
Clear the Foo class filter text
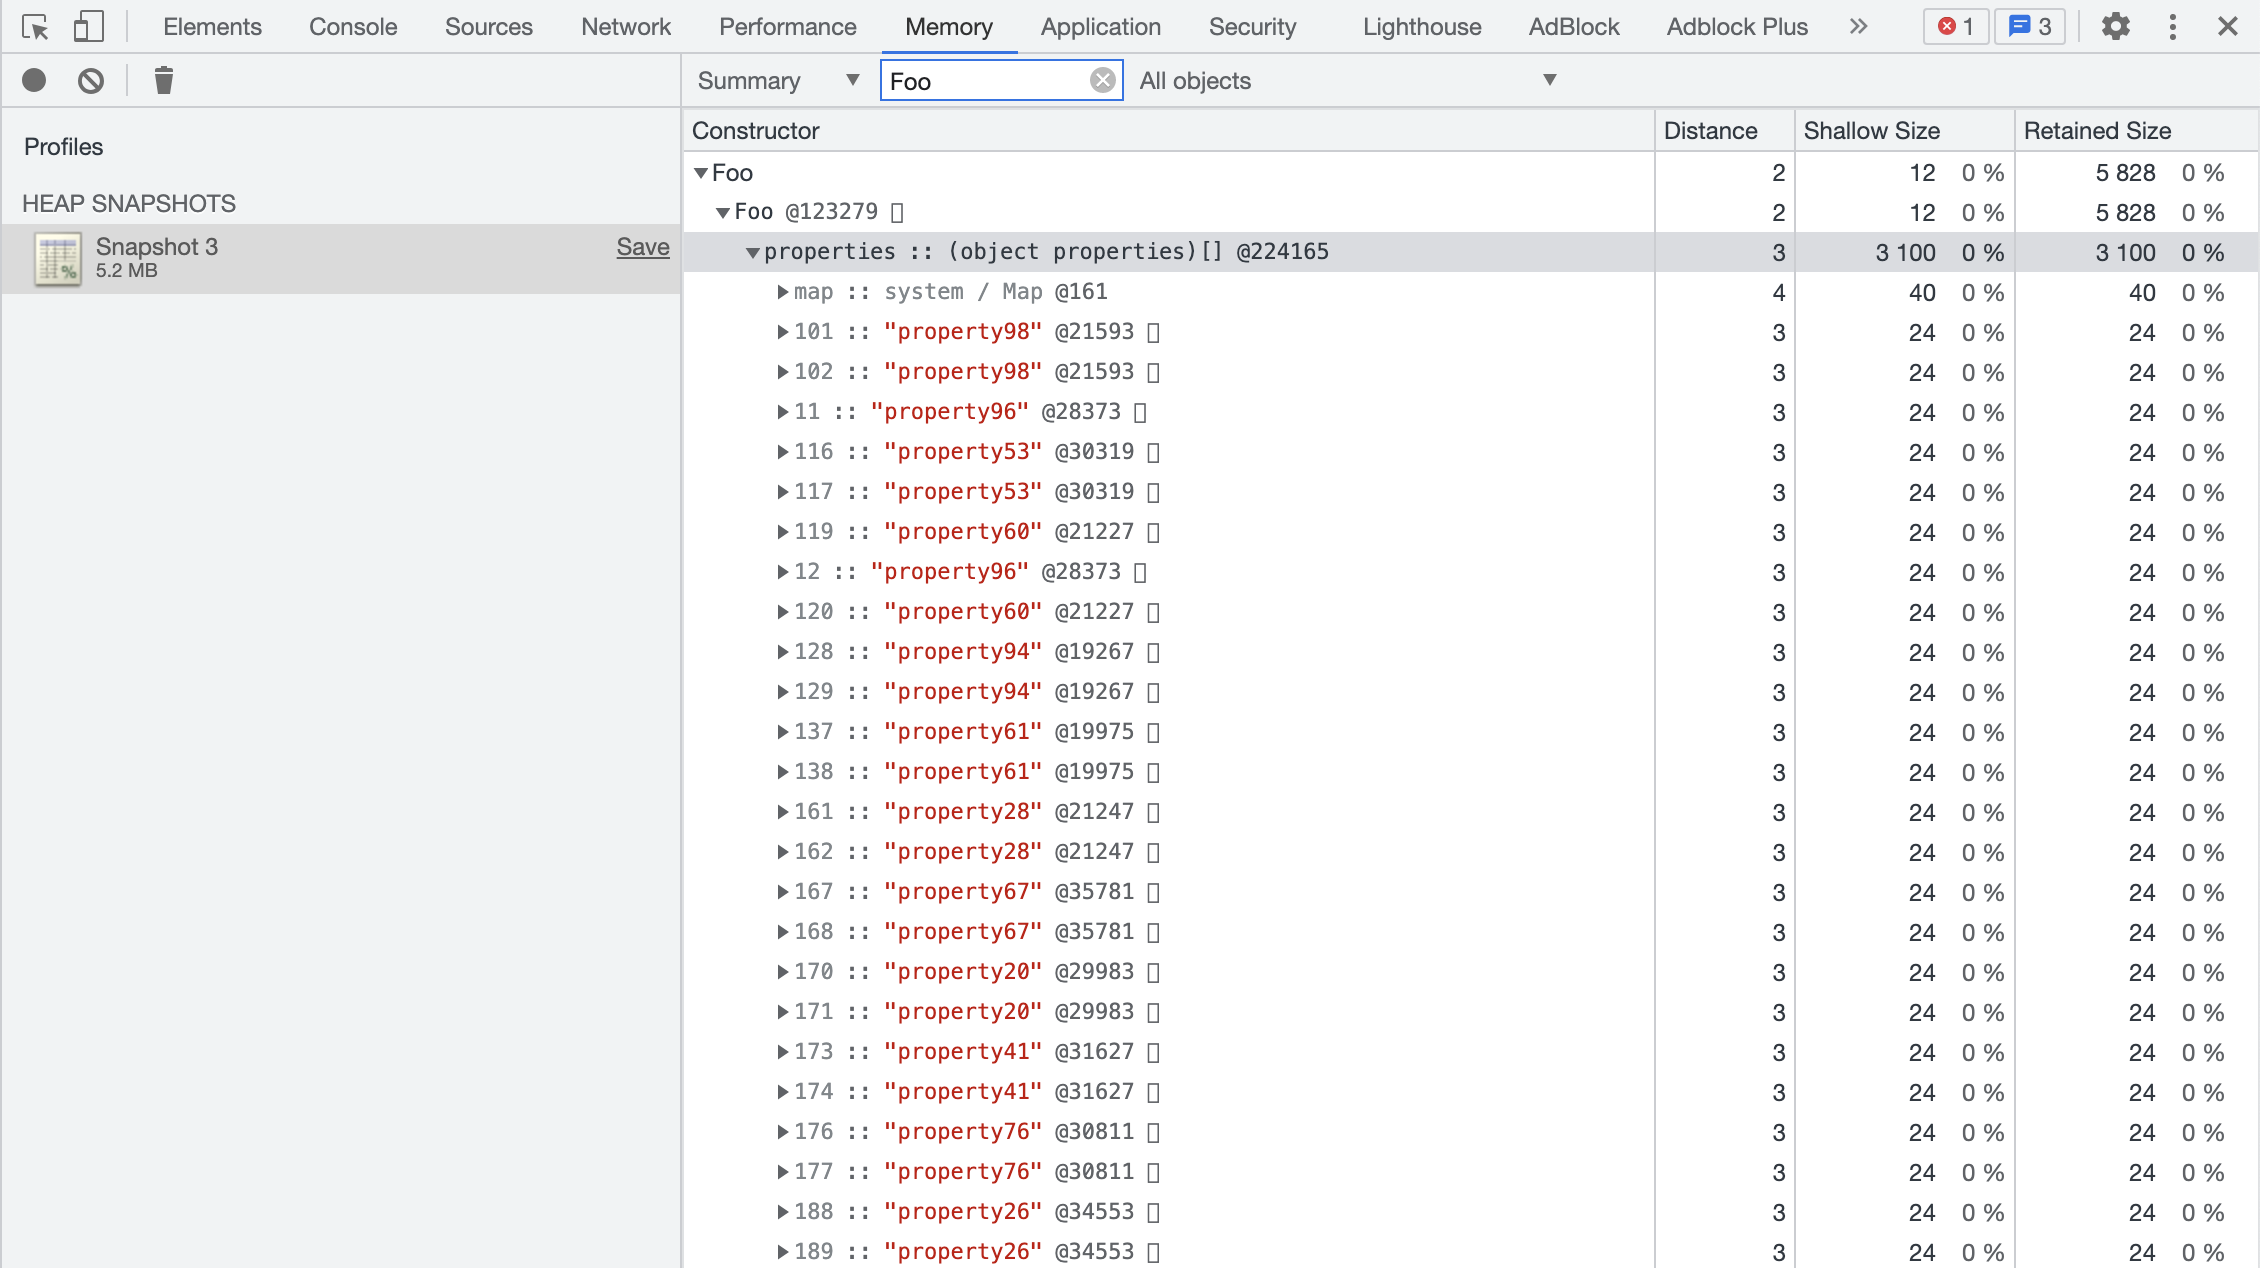click(1102, 80)
